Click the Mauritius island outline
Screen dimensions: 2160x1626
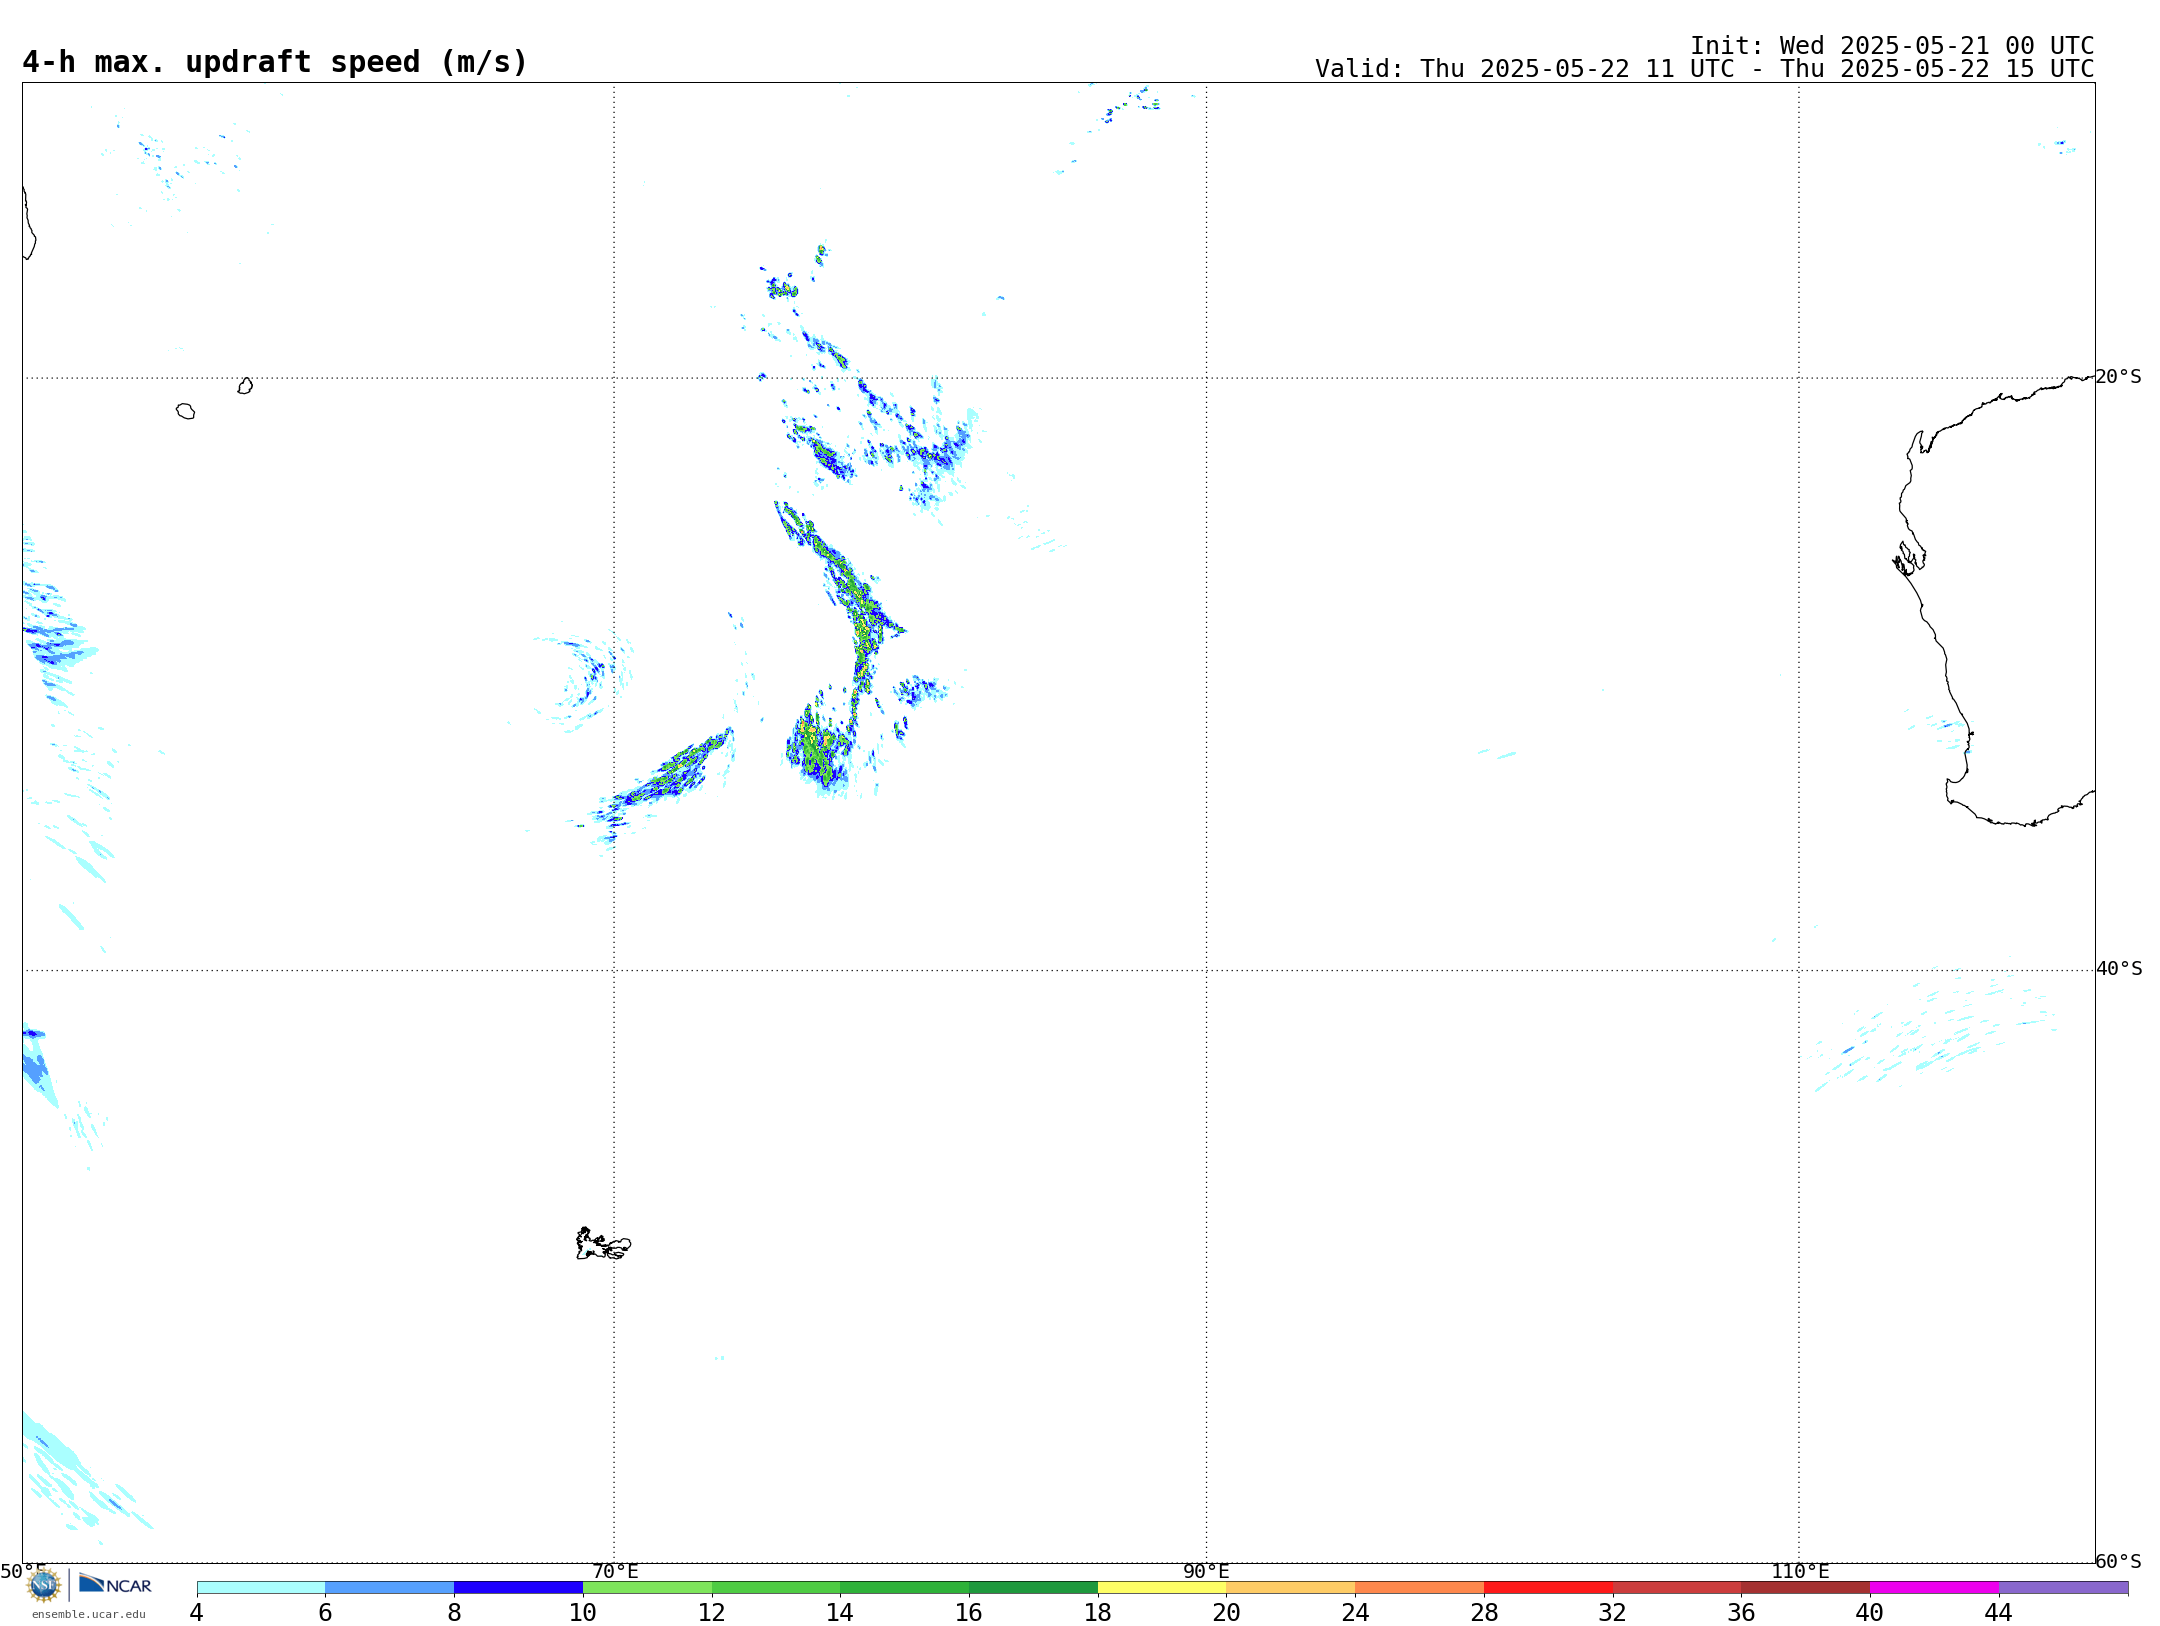point(245,386)
